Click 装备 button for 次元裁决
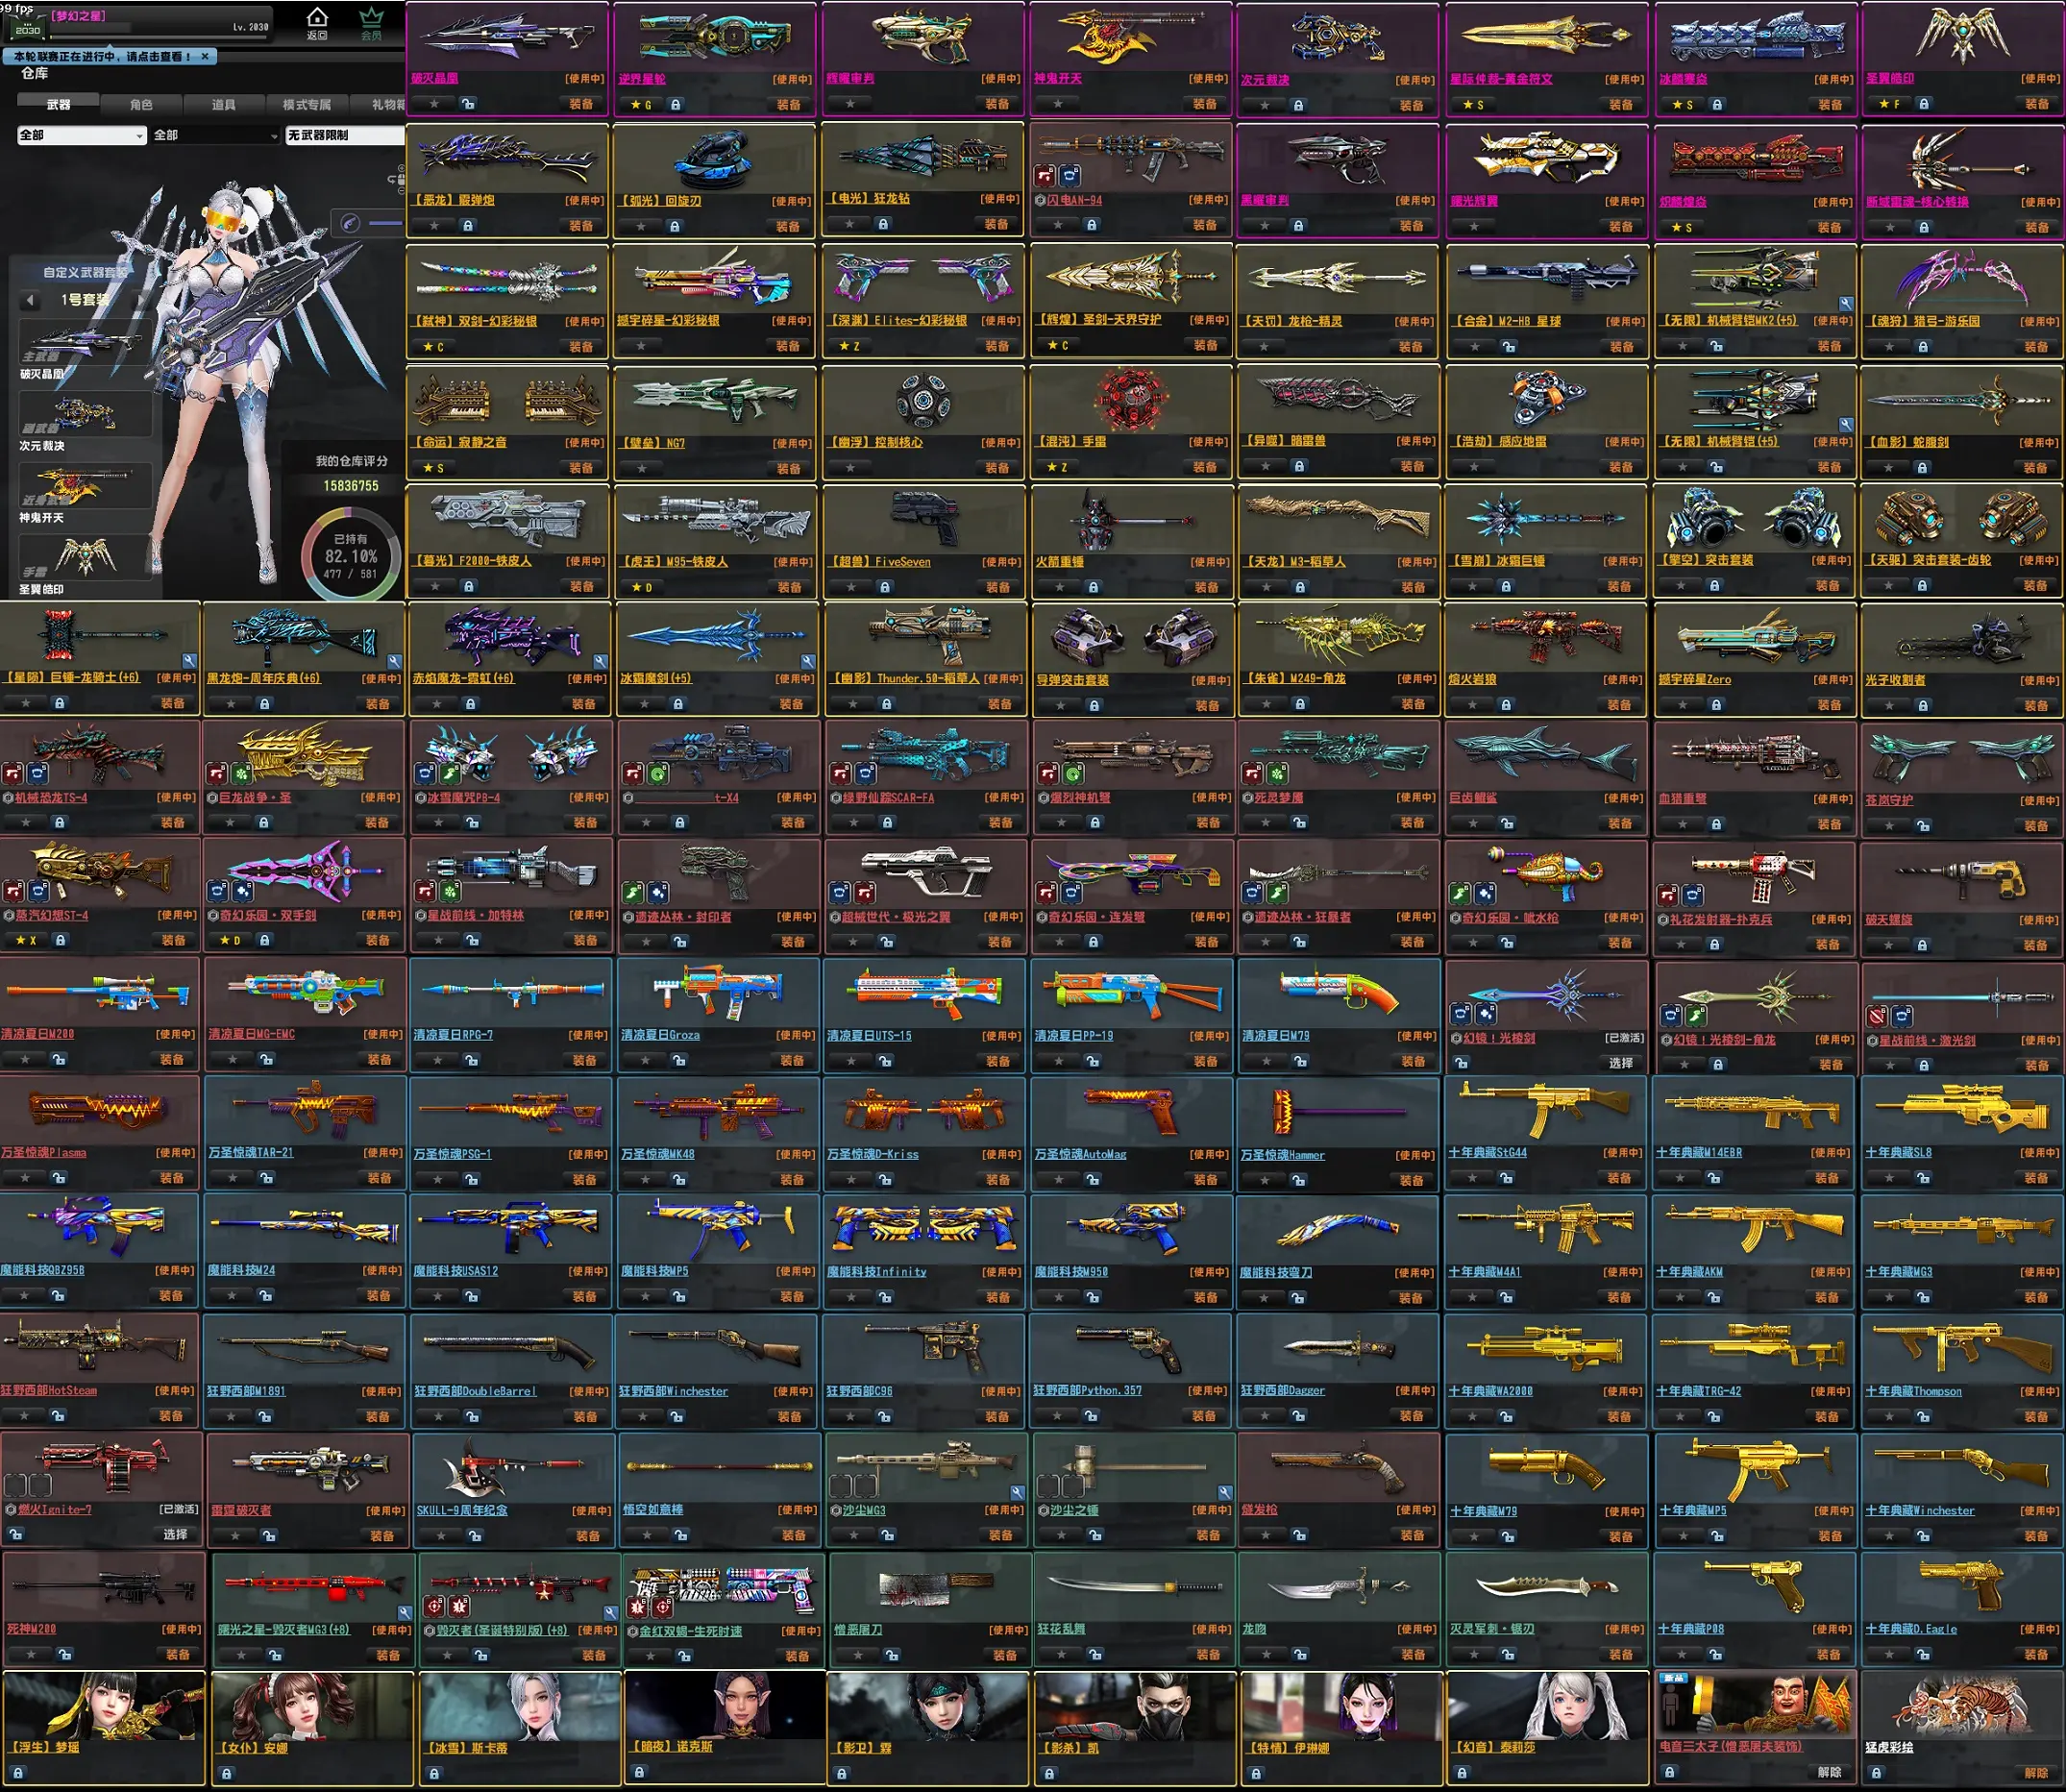2066x1792 pixels. point(1411,104)
